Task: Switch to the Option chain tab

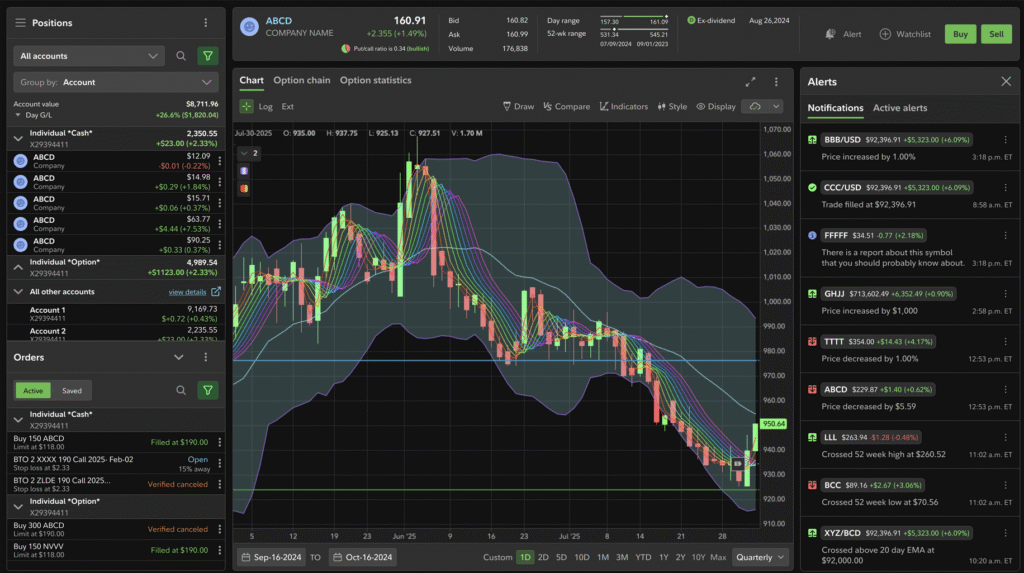Action: [301, 80]
